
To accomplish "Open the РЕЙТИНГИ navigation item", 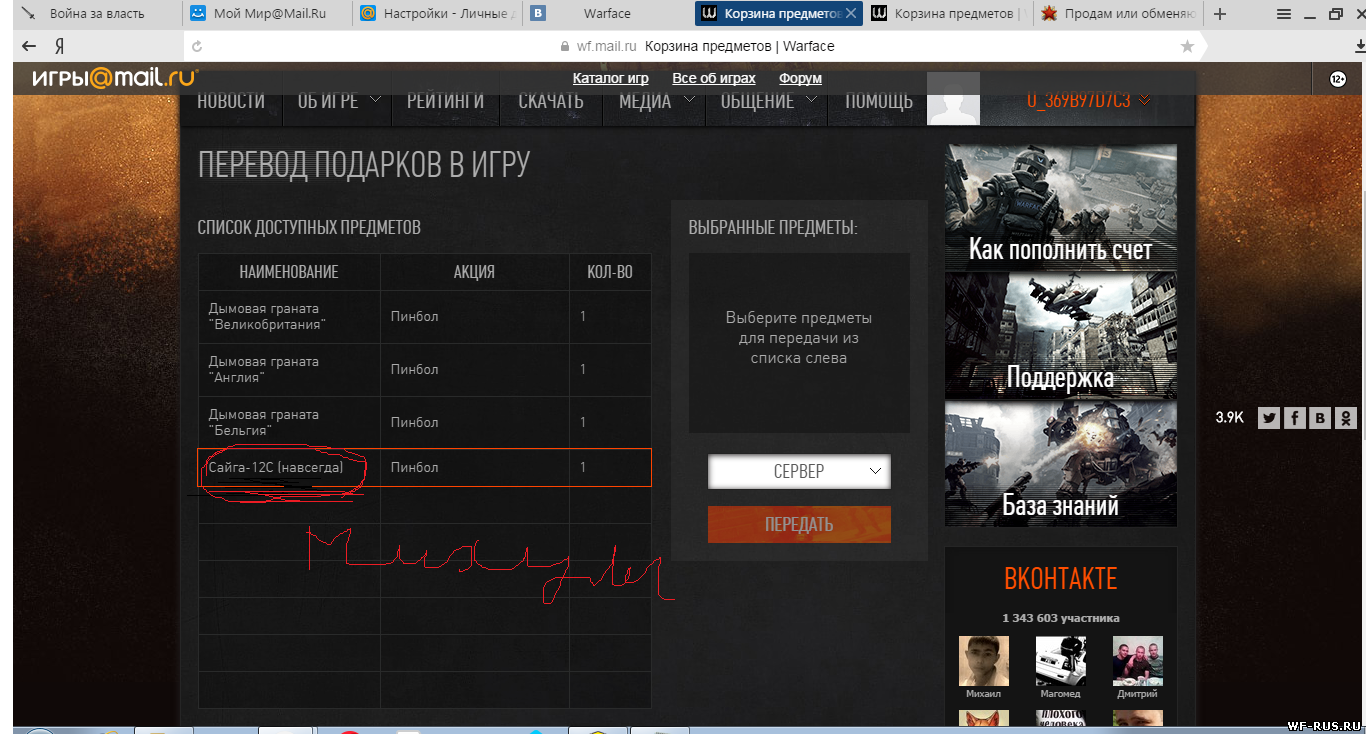I will pos(445,101).
